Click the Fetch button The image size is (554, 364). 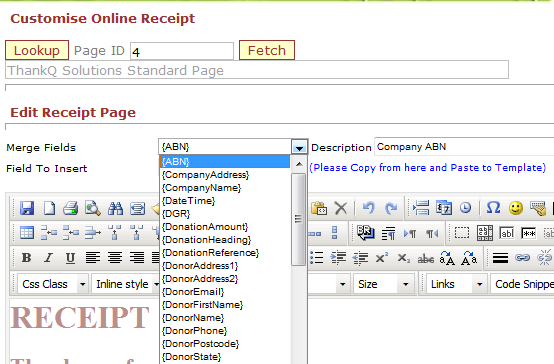[x=267, y=50]
